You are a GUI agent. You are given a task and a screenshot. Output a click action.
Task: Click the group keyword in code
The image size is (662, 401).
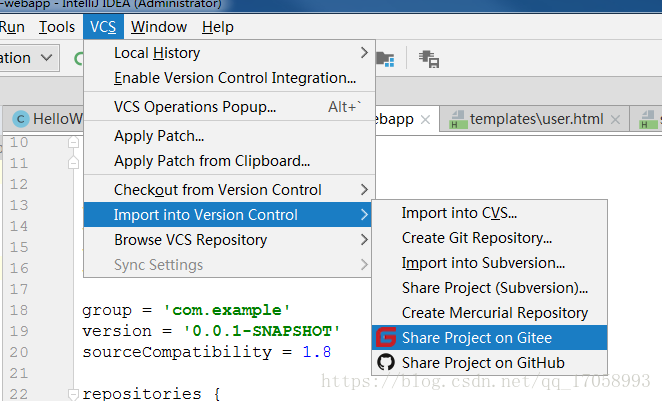(x=107, y=311)
